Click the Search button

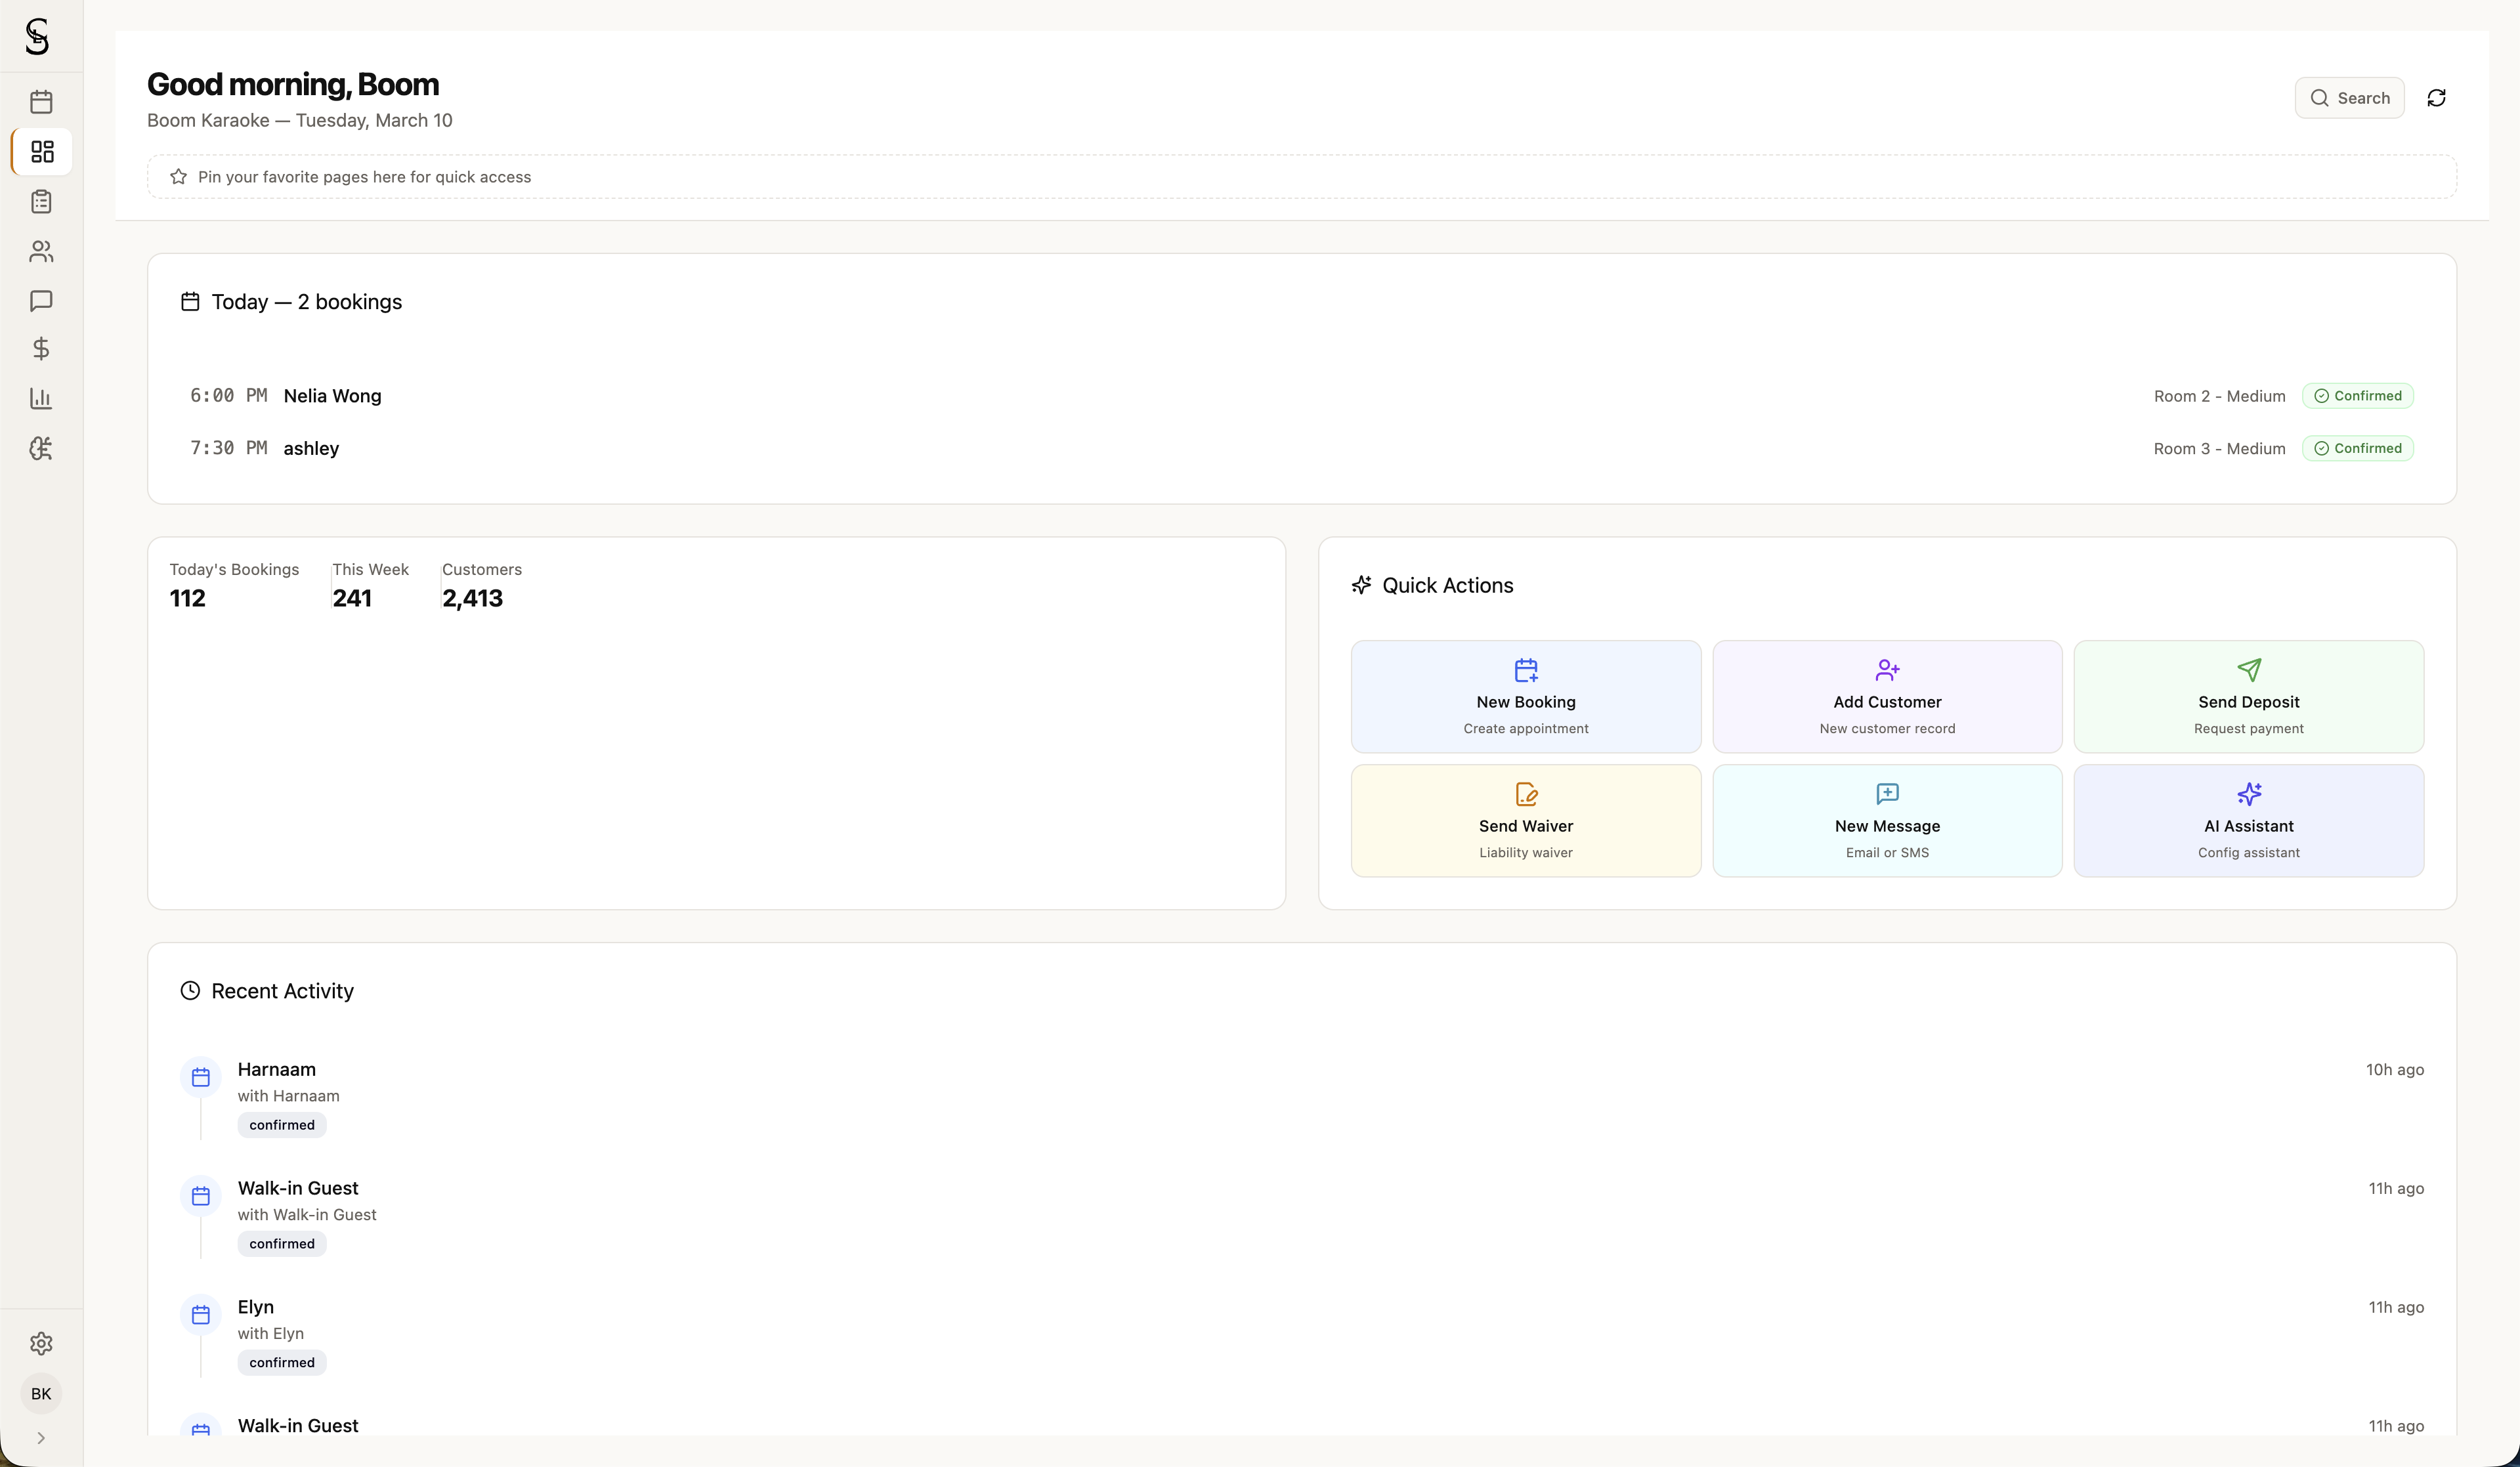pyautogui.click(x=2349, y=98)
